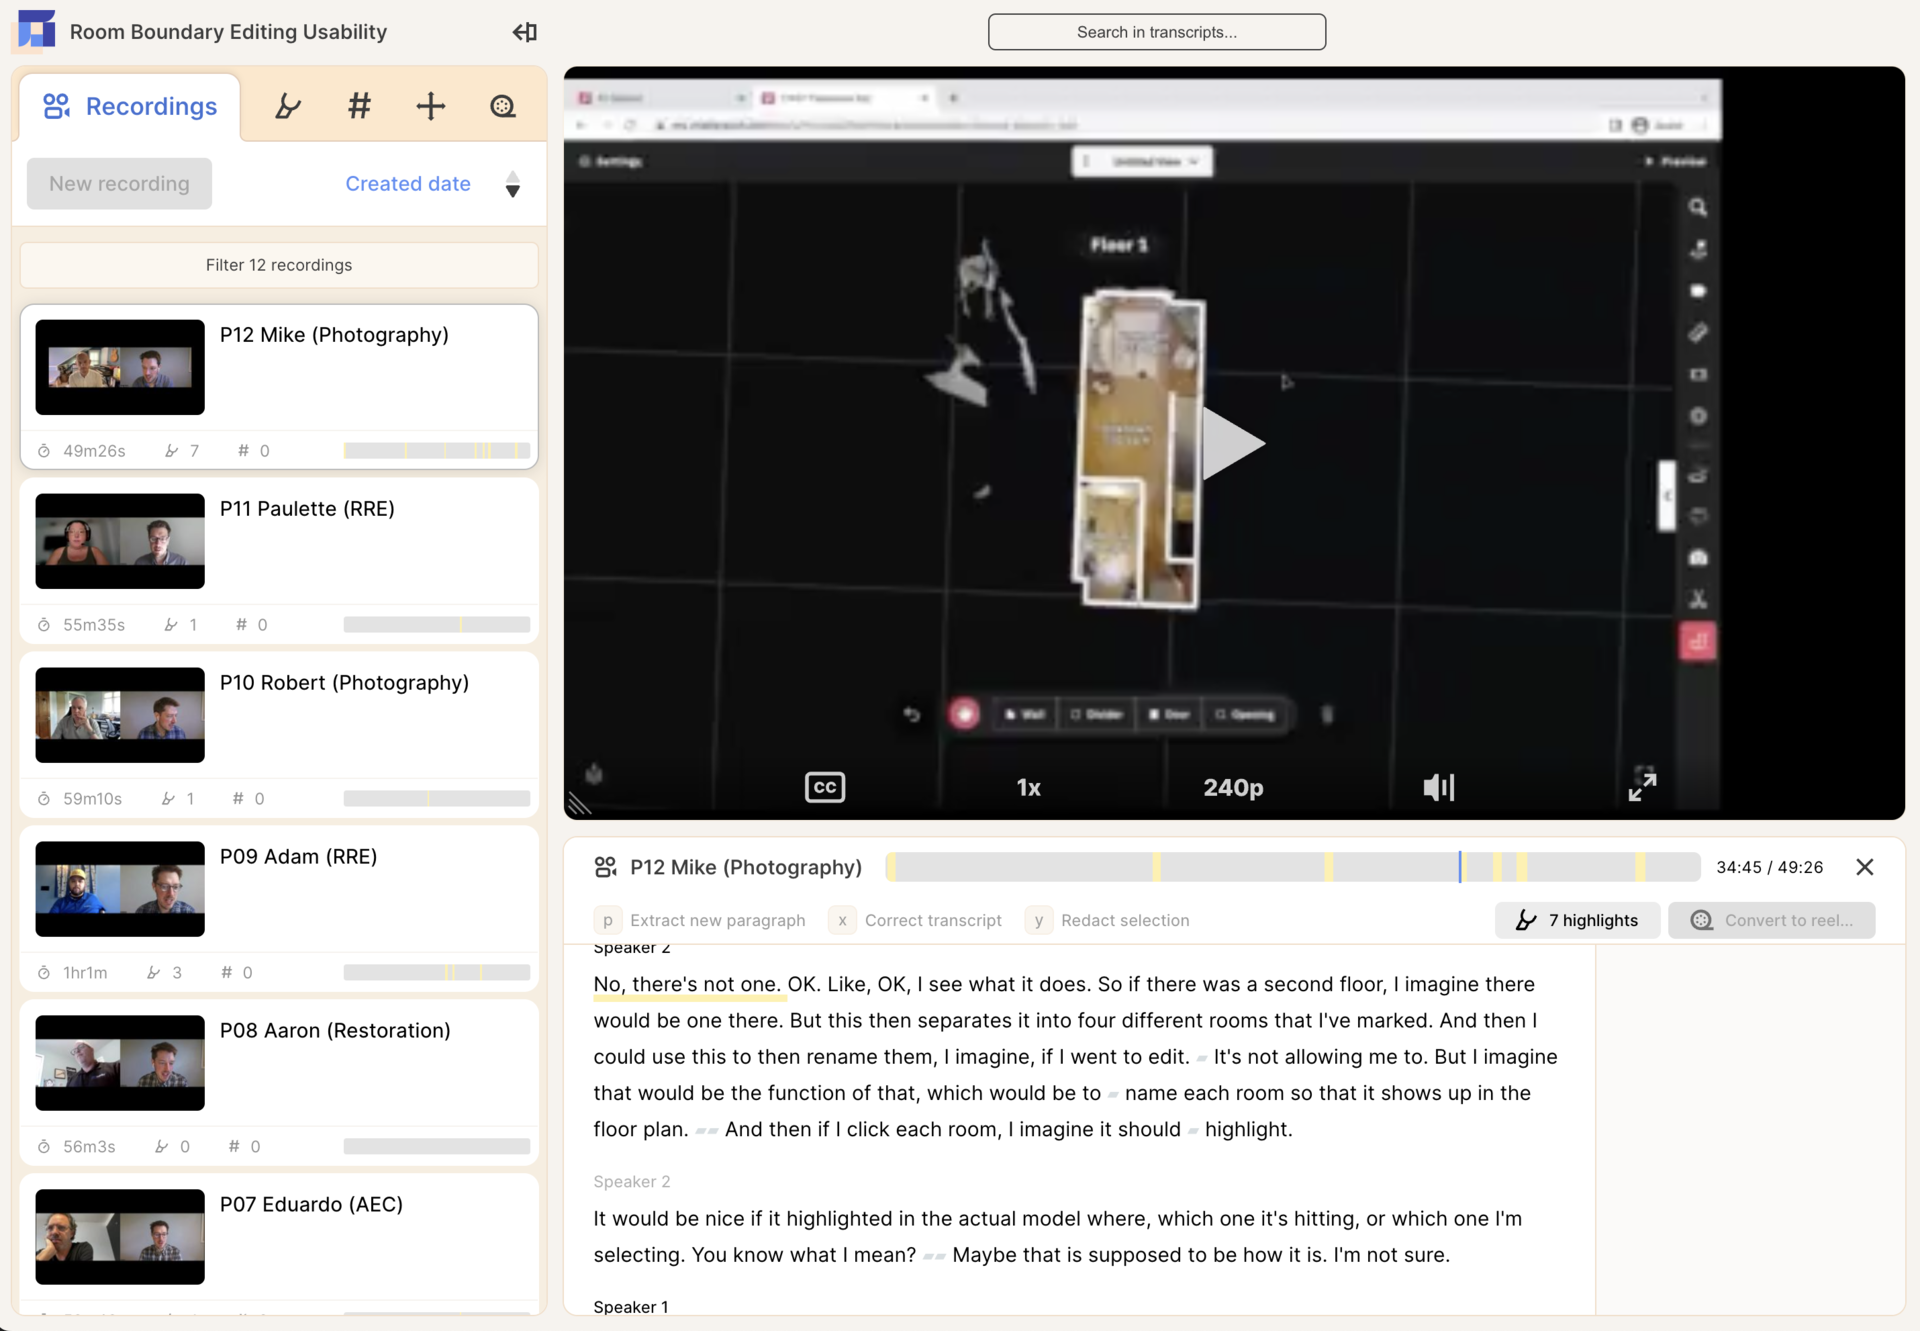Open the 7 highlights list
The height and width of the screenshot is (1331, 1920).
point(1577,920)
